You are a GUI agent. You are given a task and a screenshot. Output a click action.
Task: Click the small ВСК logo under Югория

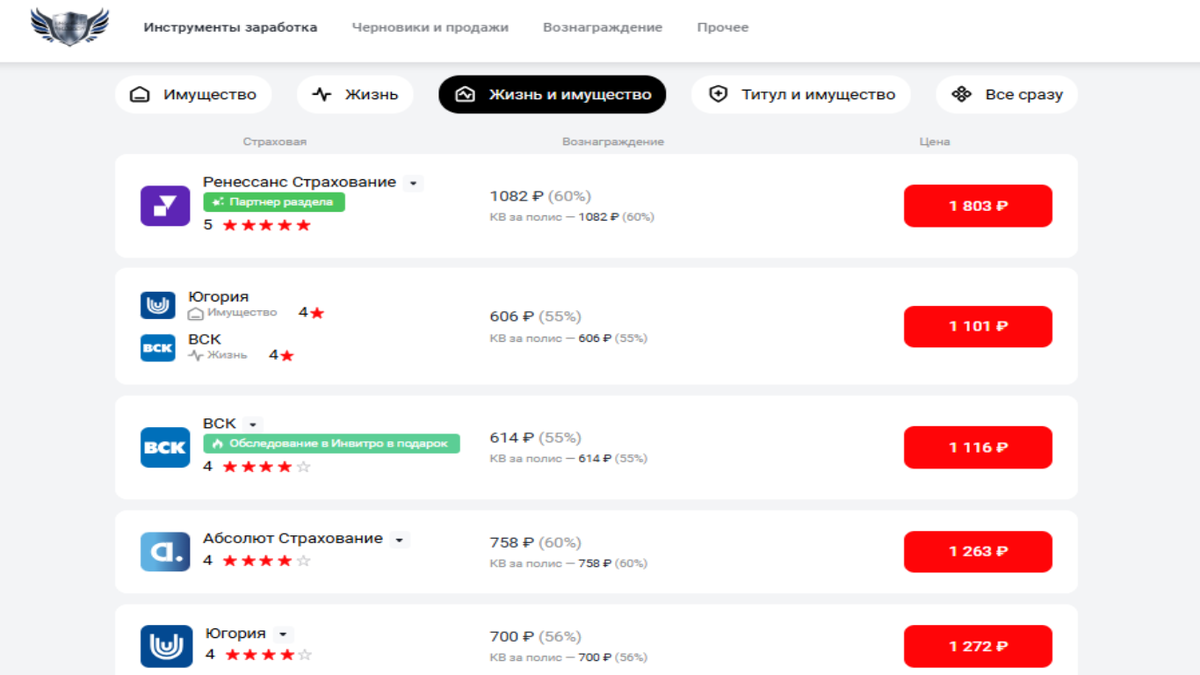point(158,347)
